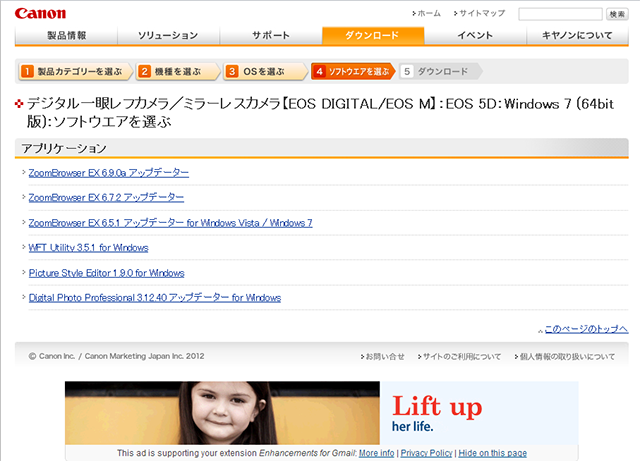Open the More info ad link

(376, 453)
